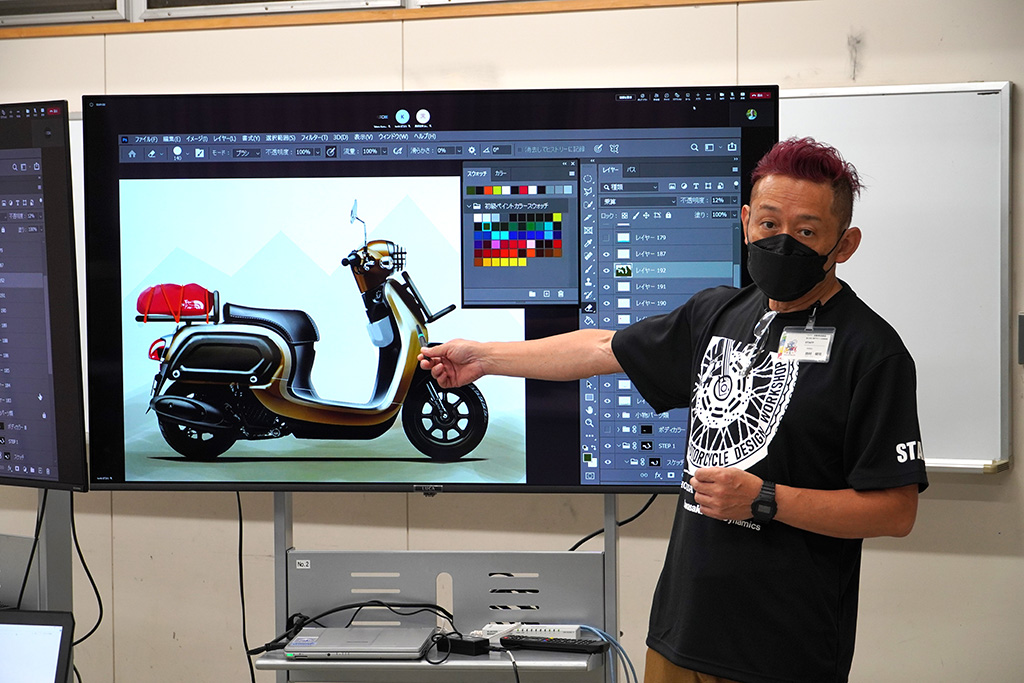
Task: Open the 編集(E) menu
Action: pos(172,139)
